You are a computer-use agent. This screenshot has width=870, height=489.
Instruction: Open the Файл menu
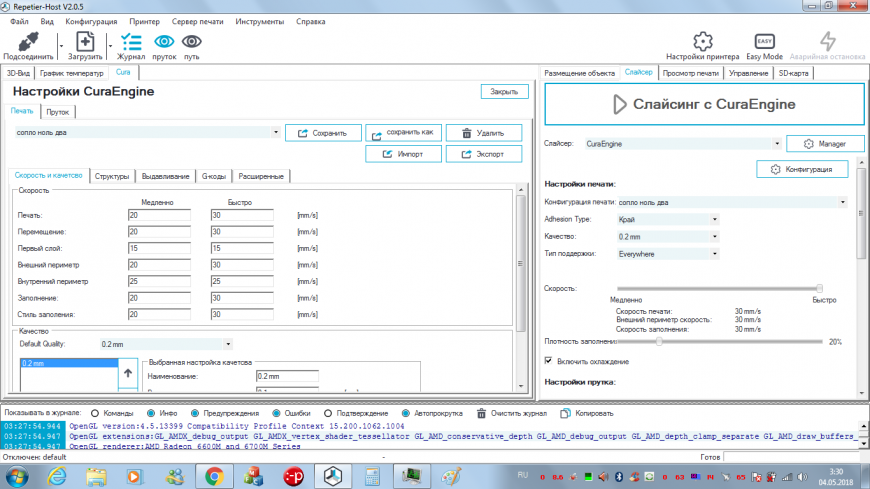(x=19, y=22)
